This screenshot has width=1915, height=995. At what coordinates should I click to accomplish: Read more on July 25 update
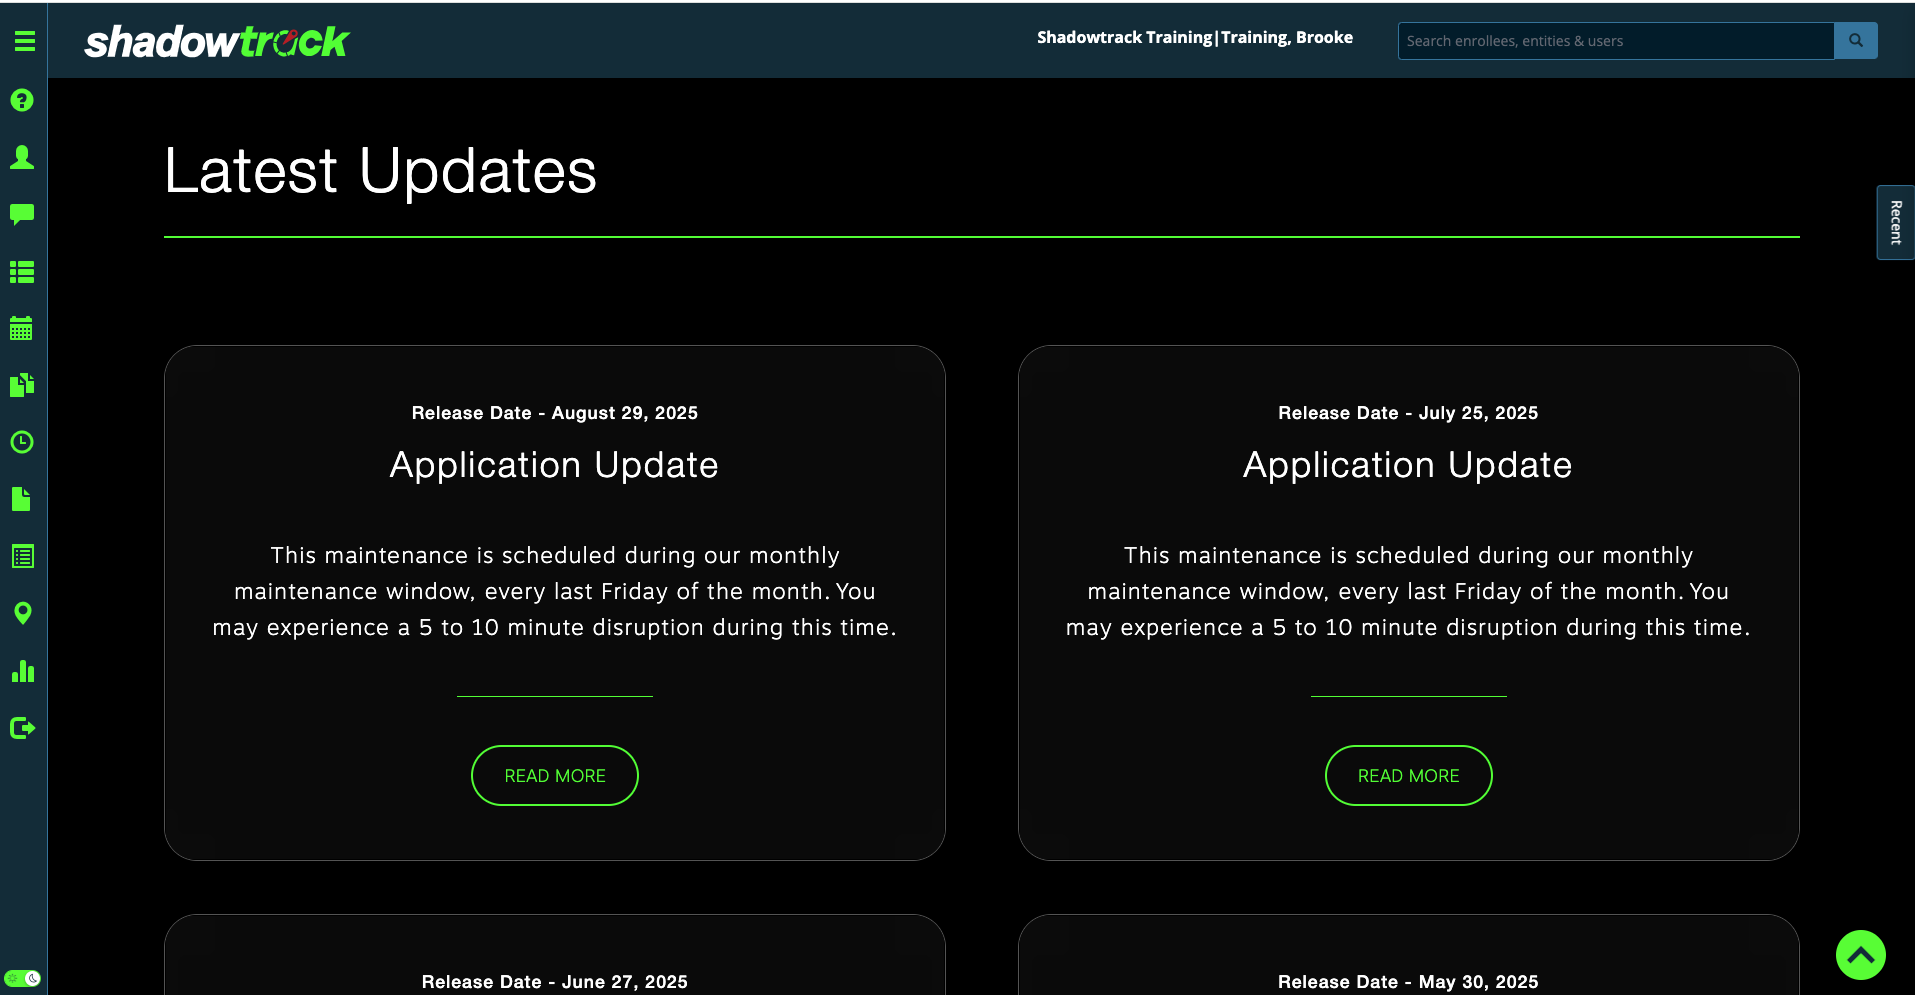pyautogui.click(x=1408, y=775)
